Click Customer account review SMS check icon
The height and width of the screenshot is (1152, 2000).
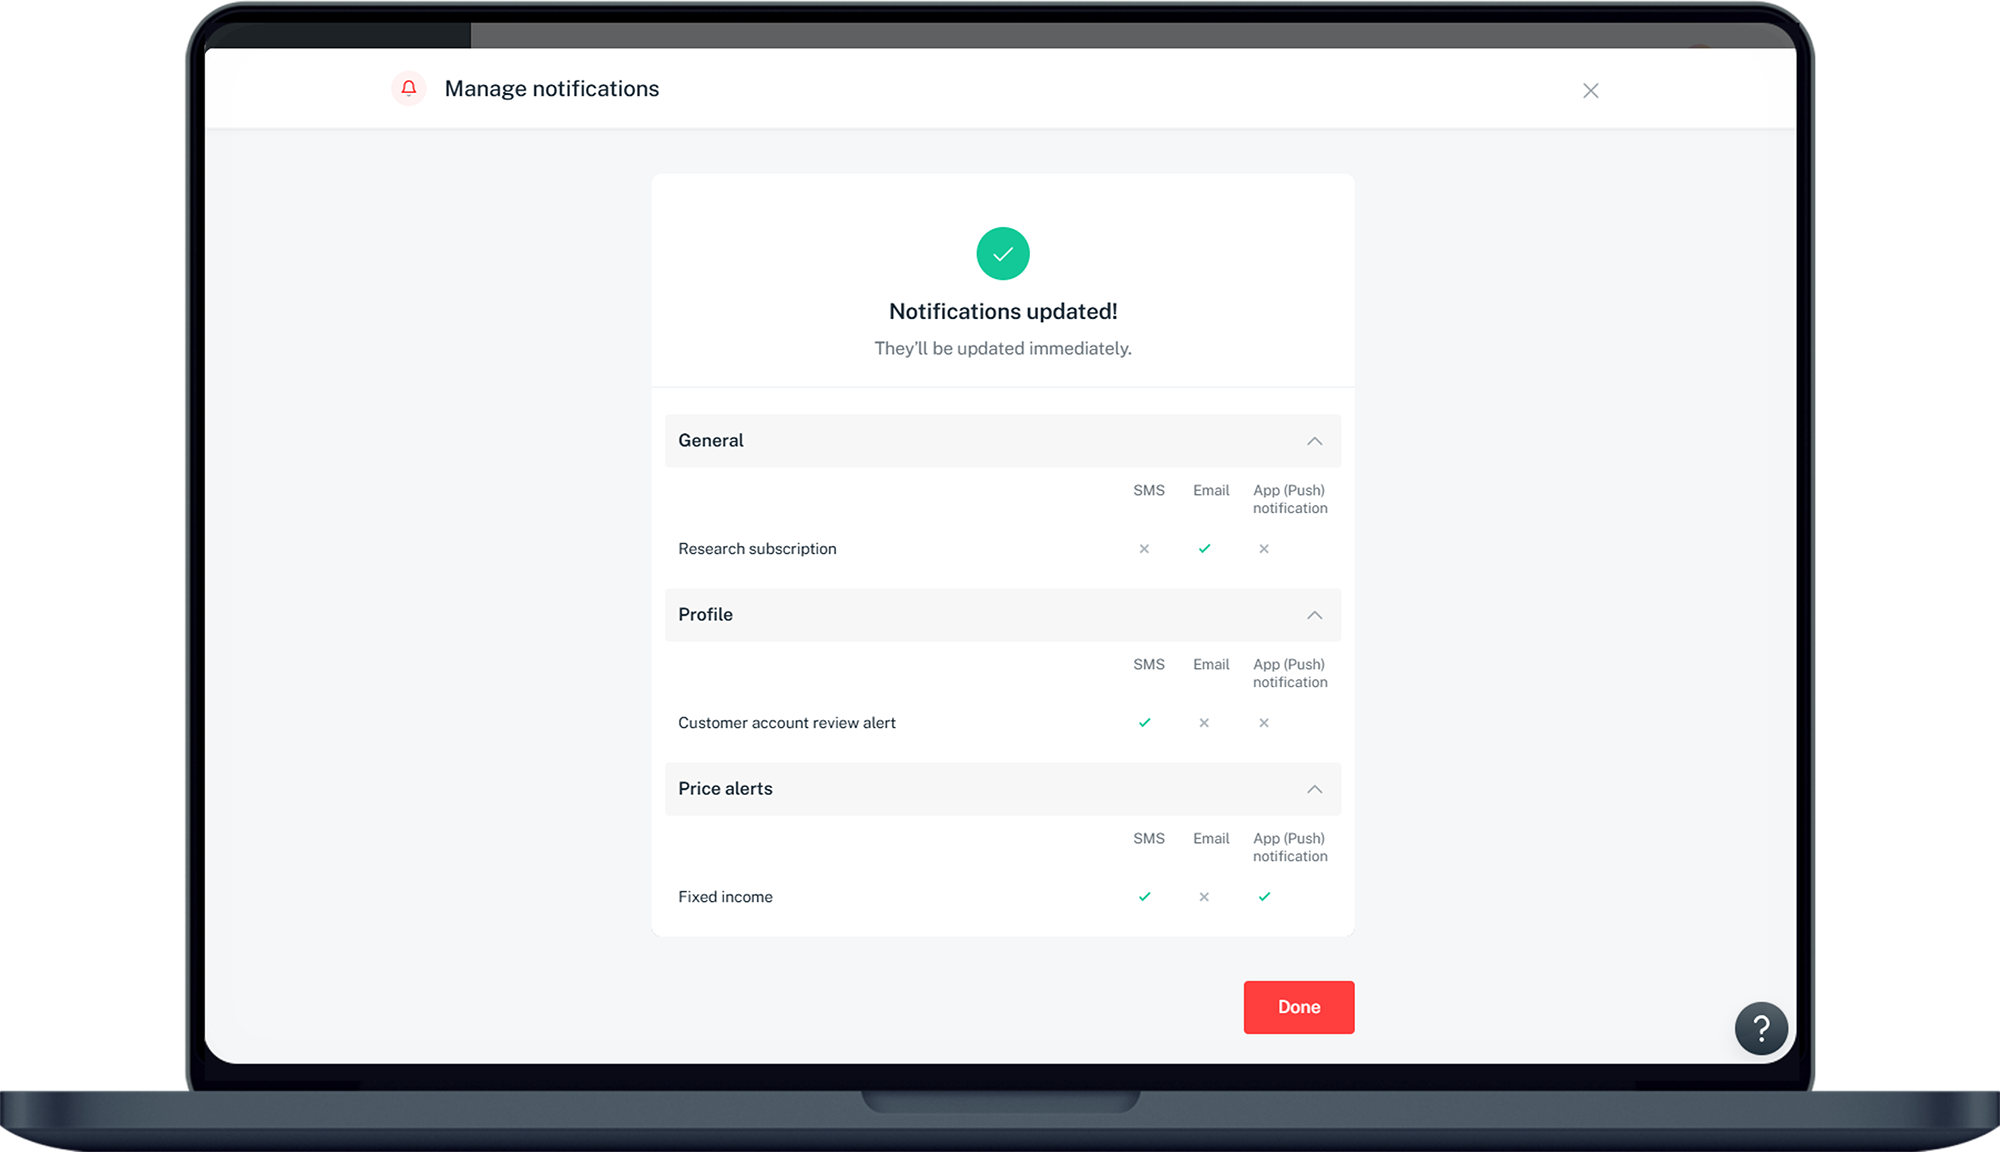click(x=1144, y=723)
